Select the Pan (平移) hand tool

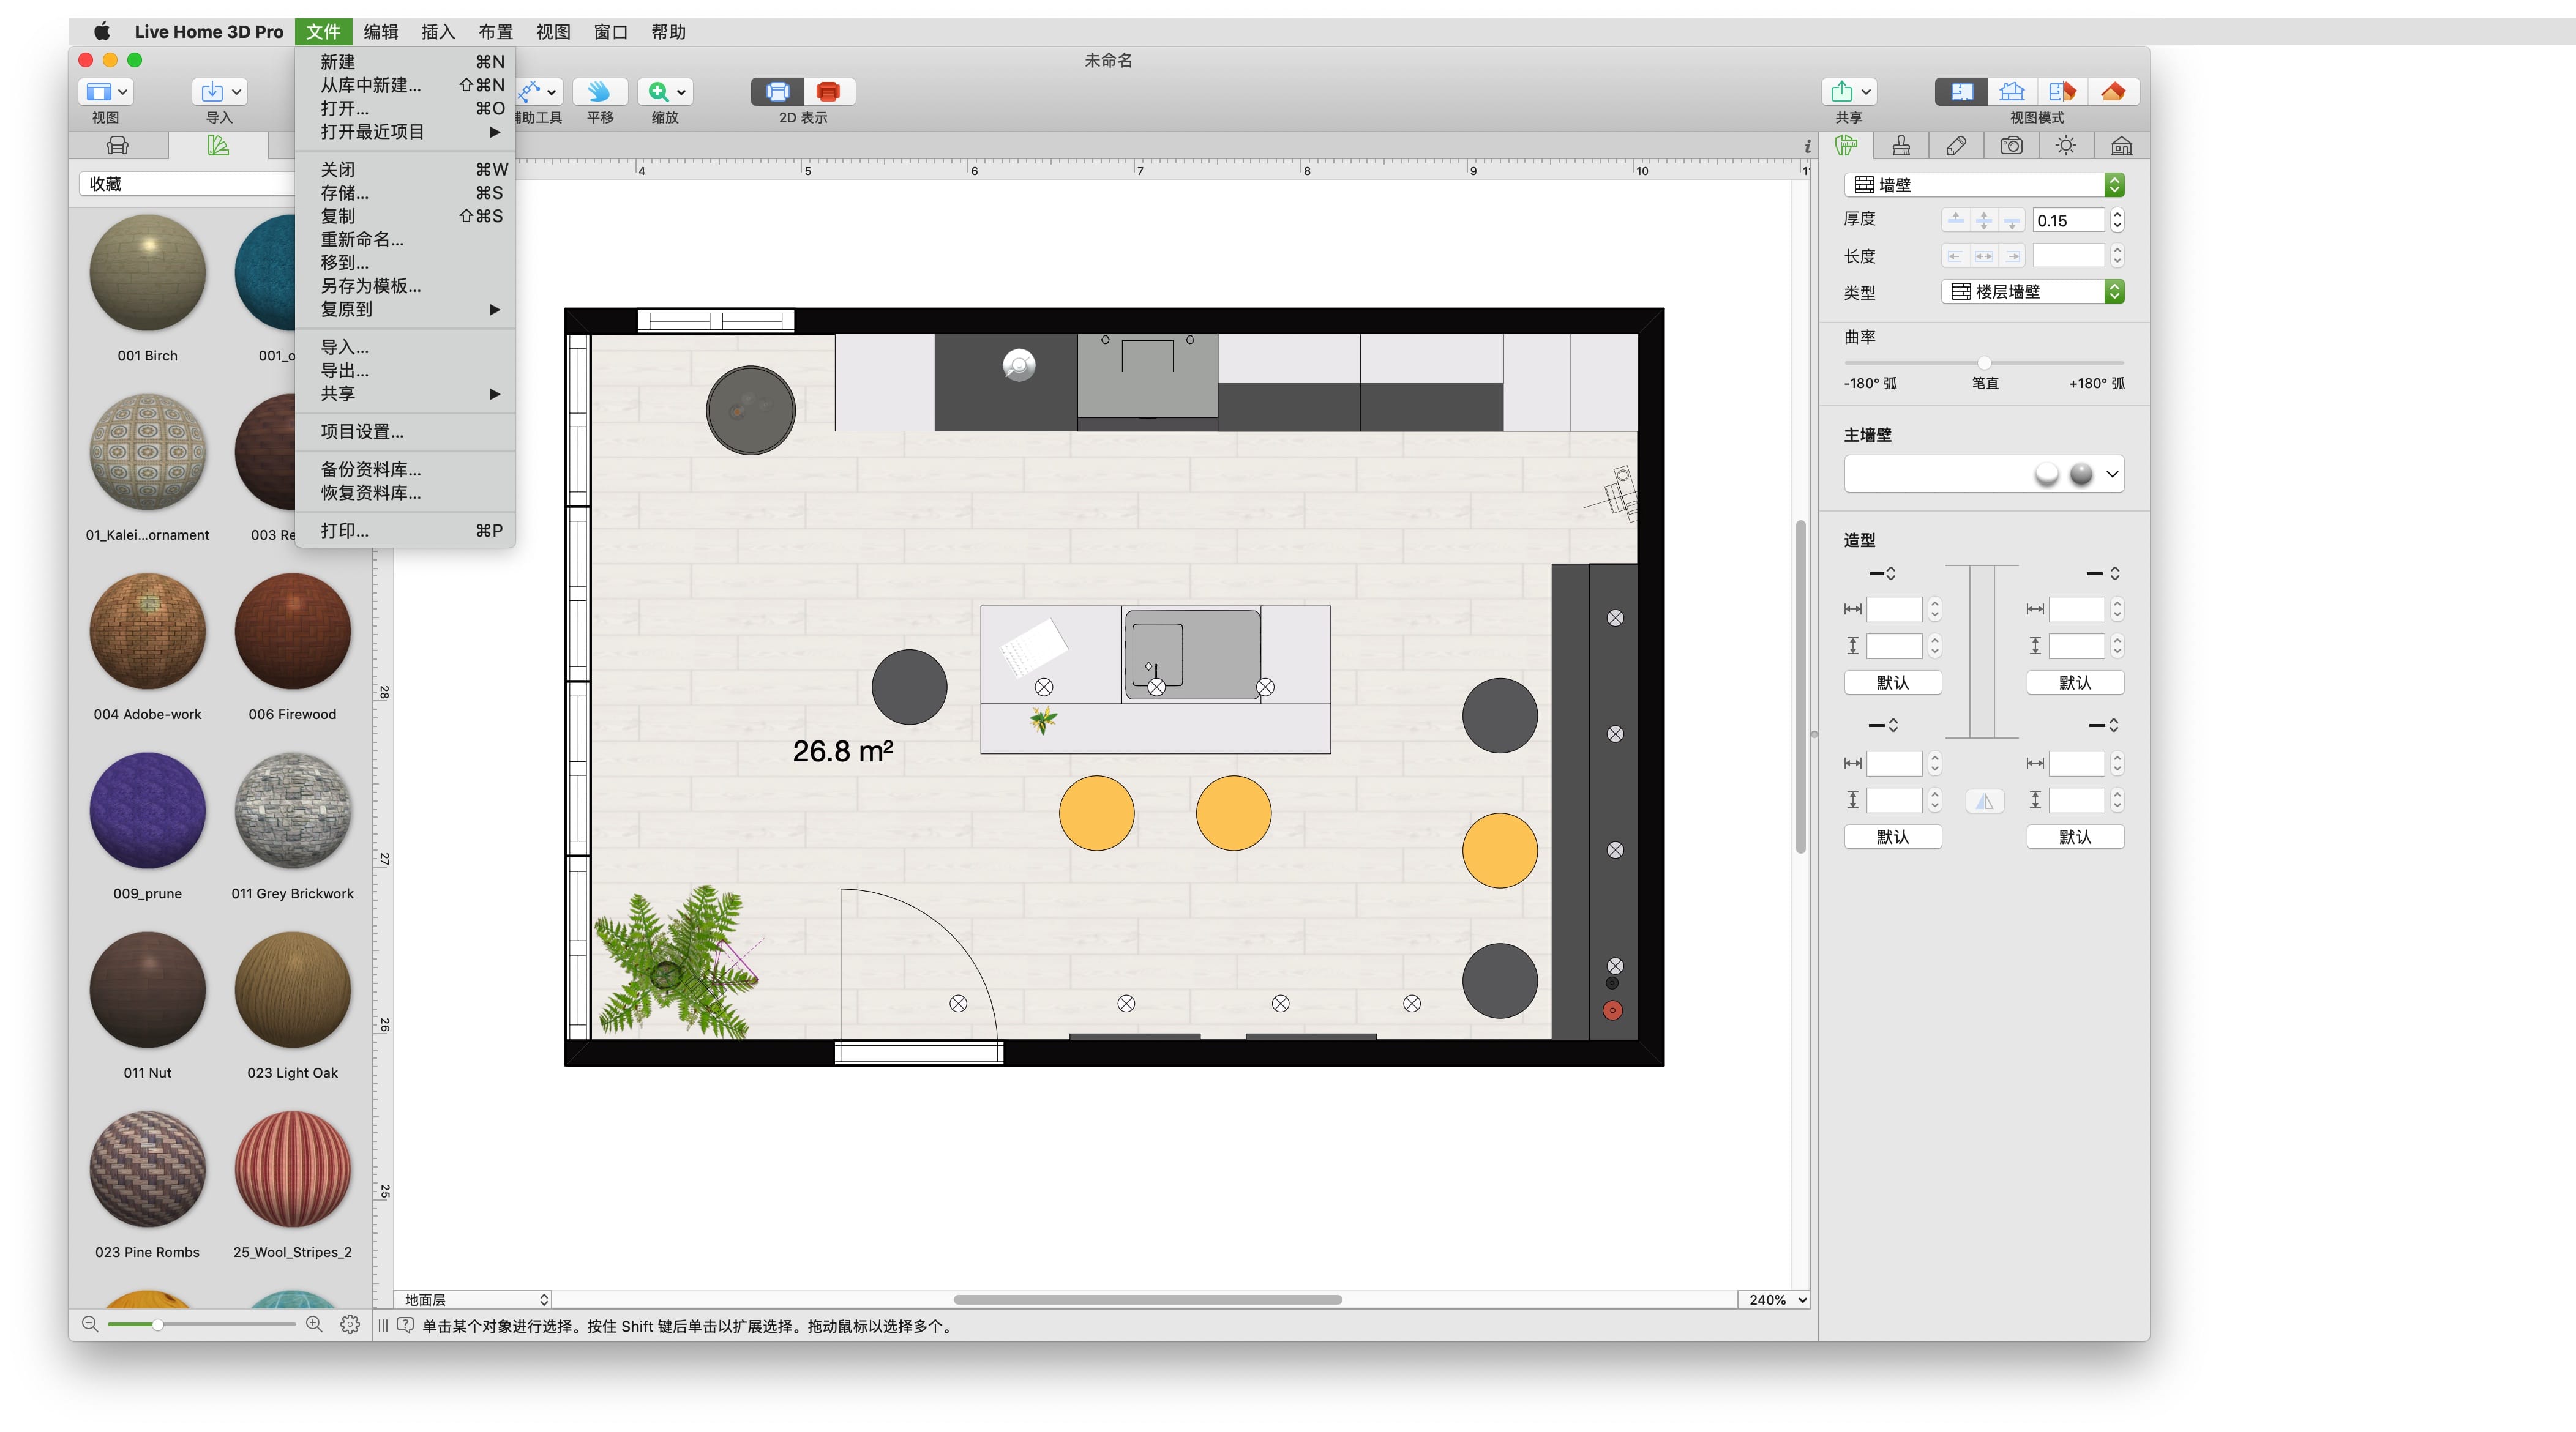pyautogui.click(x=599, y=92)
